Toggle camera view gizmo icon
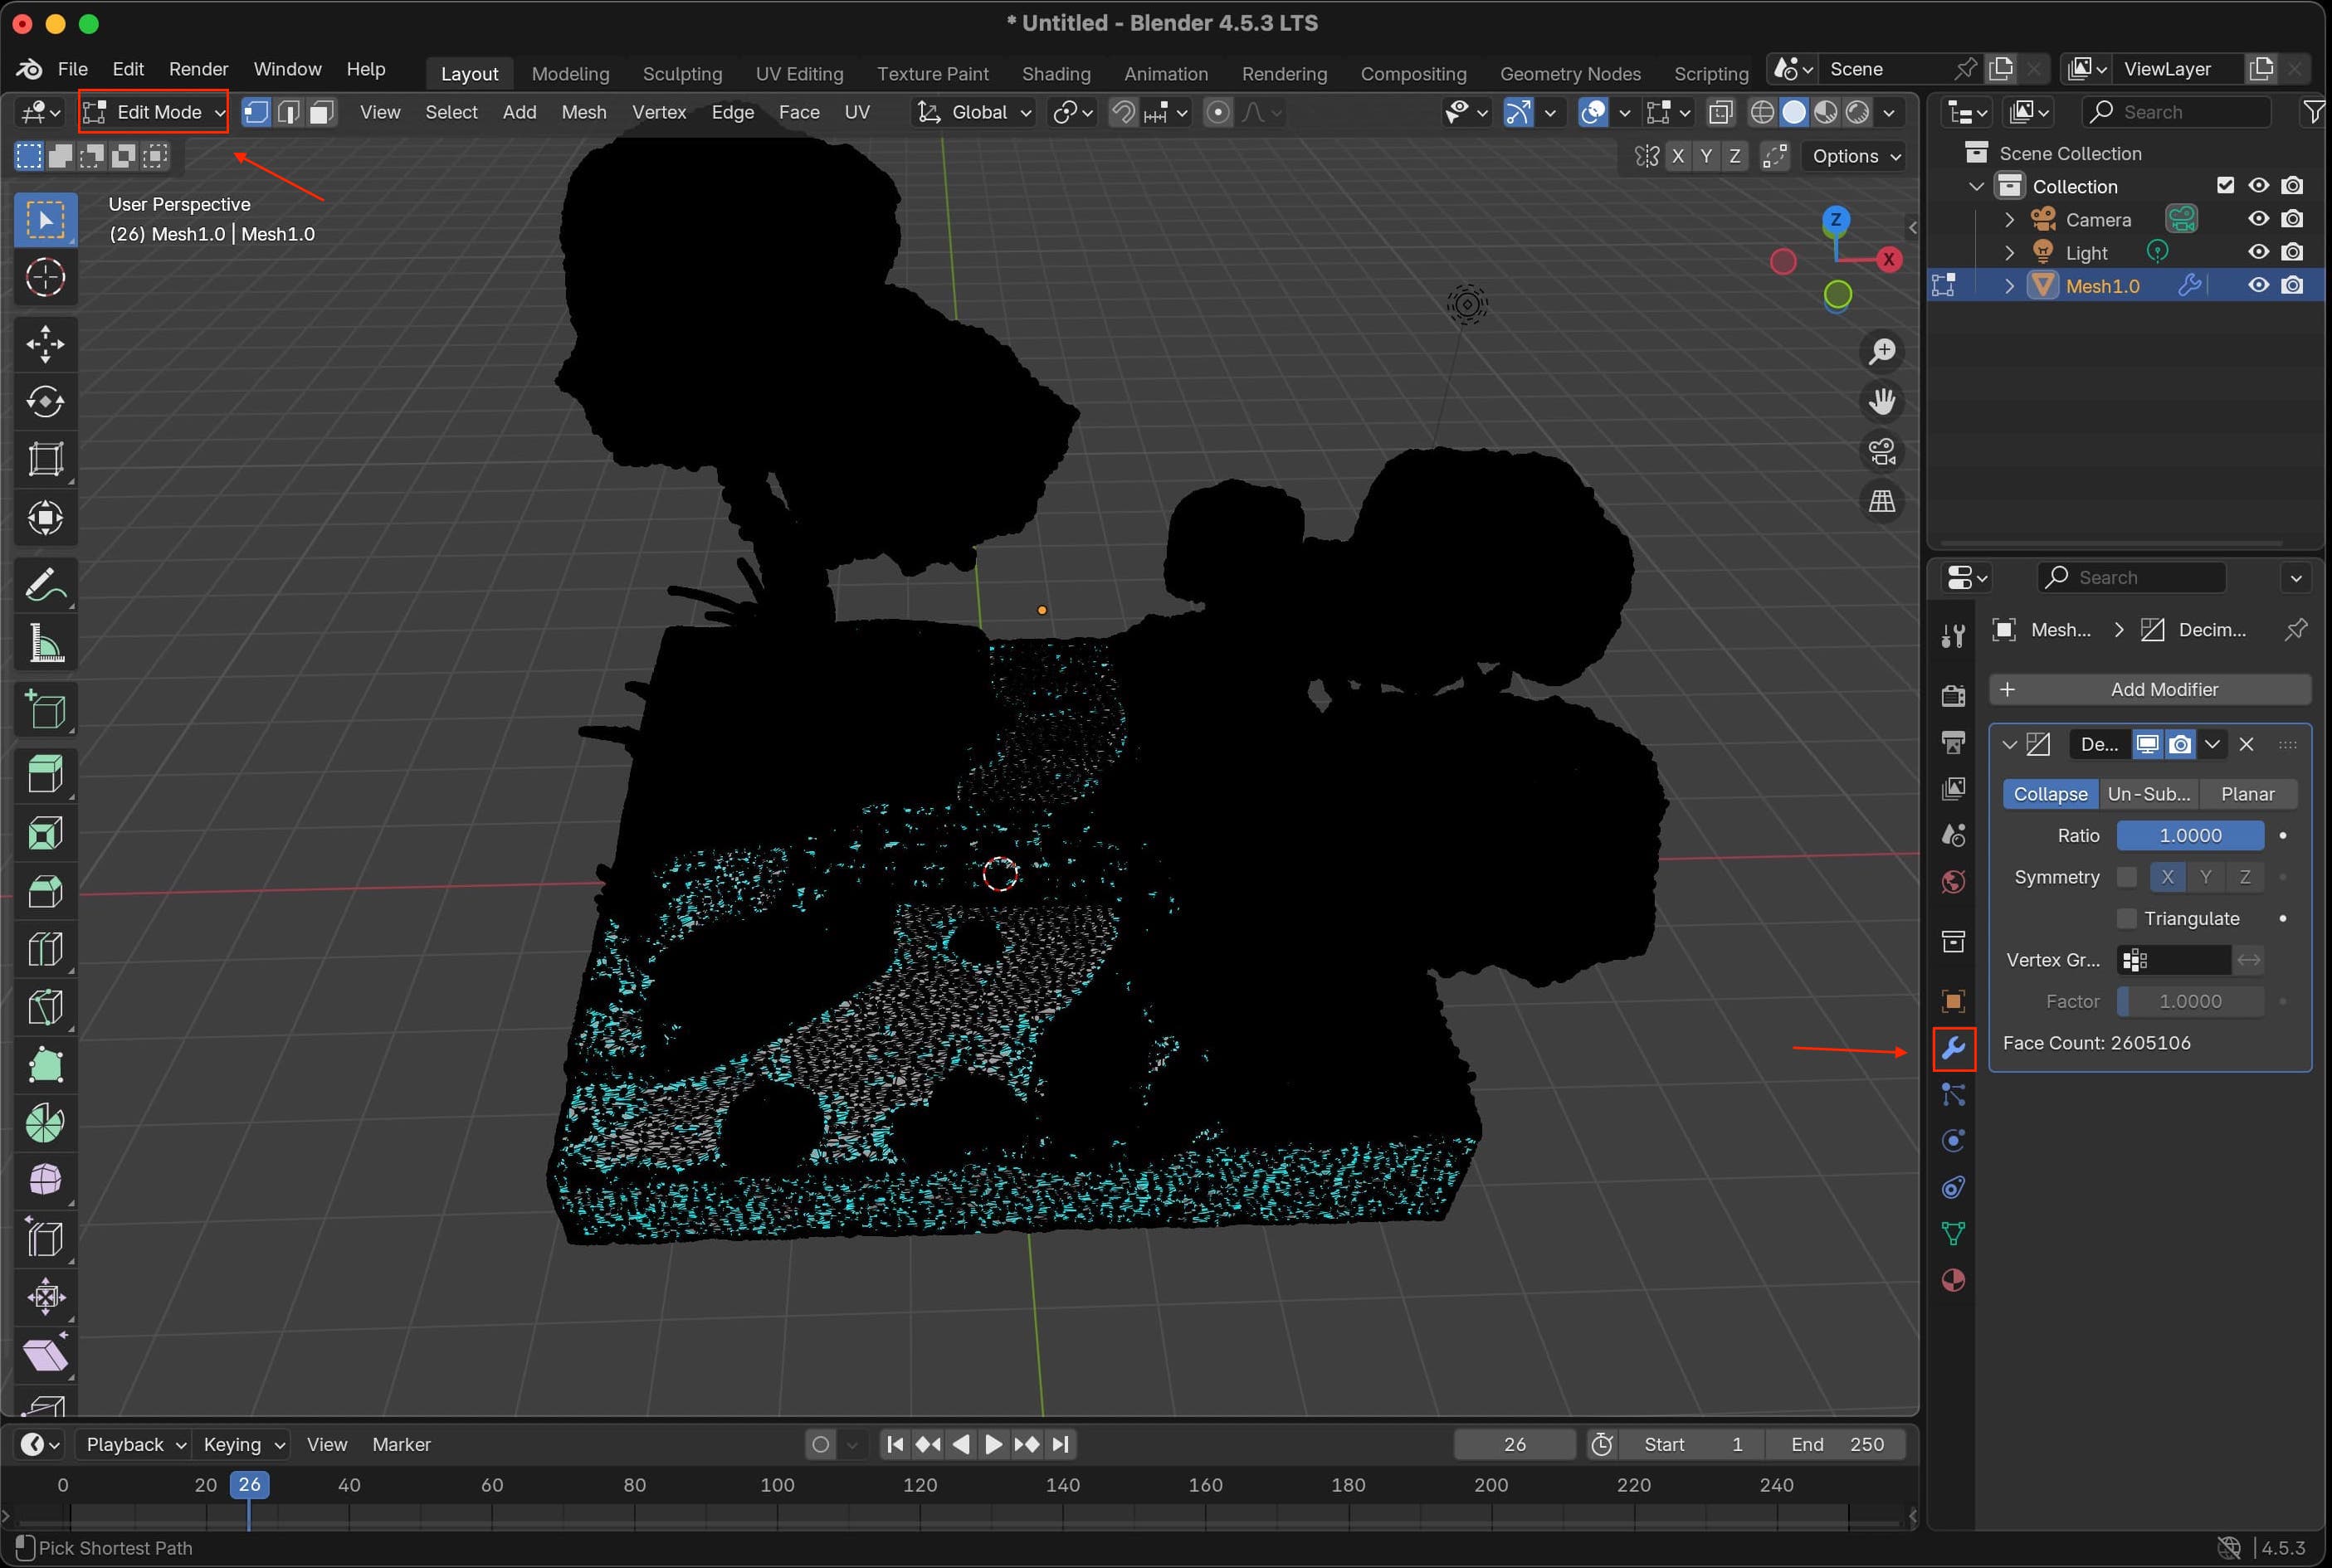2332x1568 pixels. click(x=1882, y=452)
